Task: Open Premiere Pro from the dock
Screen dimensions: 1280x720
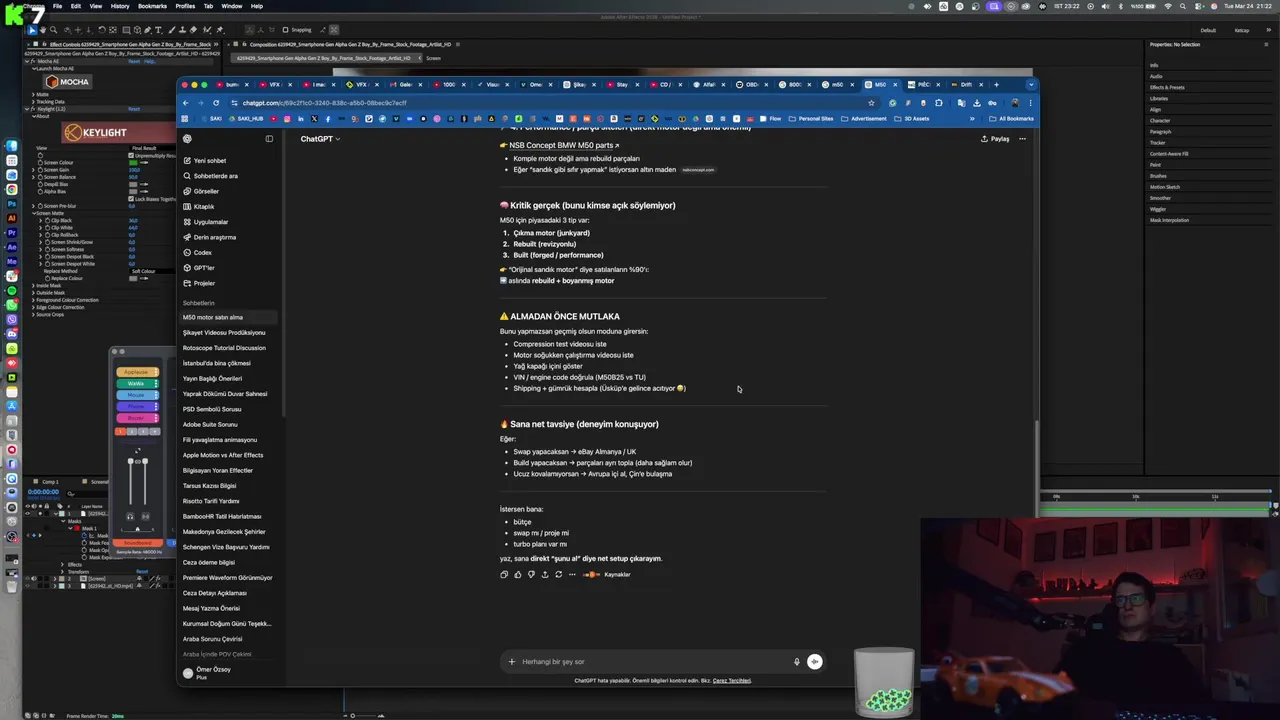Action: 12,232
